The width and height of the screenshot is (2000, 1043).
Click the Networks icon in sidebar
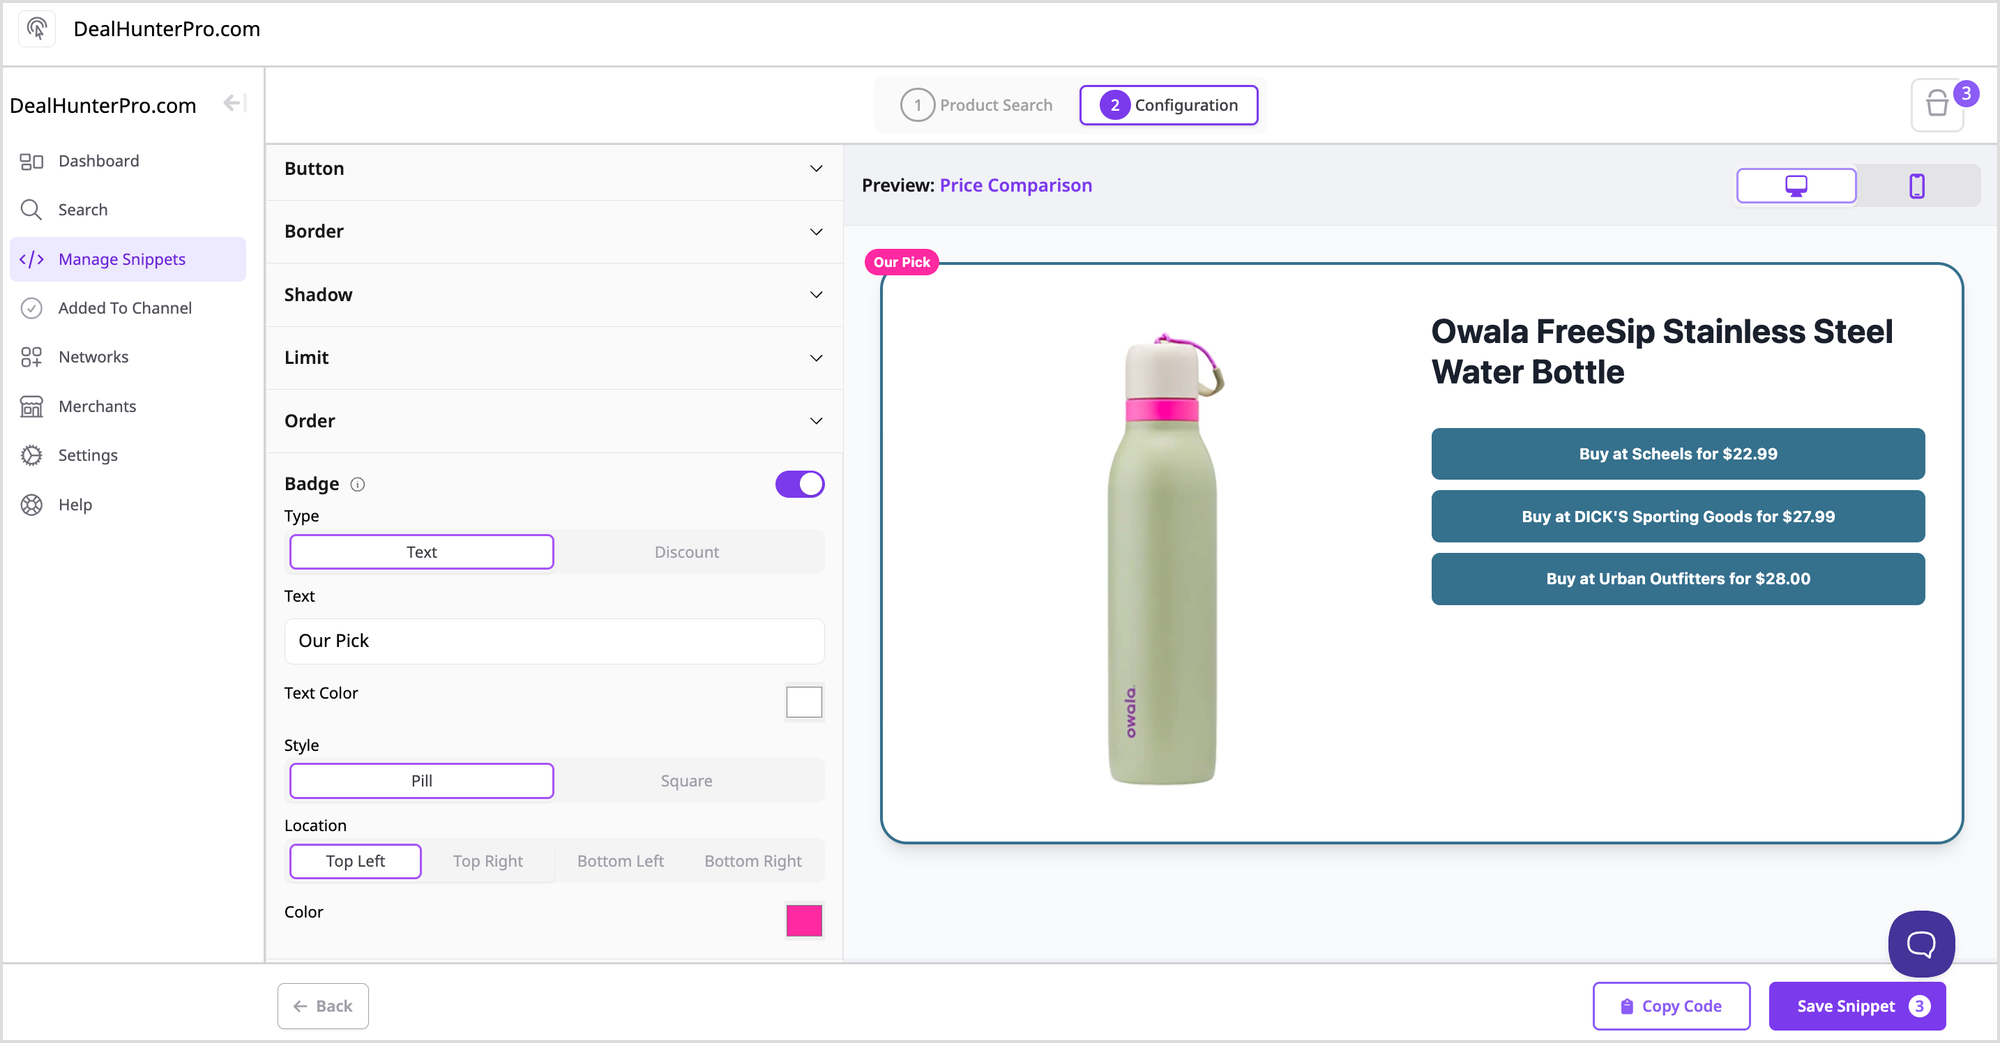coord(32,357)
